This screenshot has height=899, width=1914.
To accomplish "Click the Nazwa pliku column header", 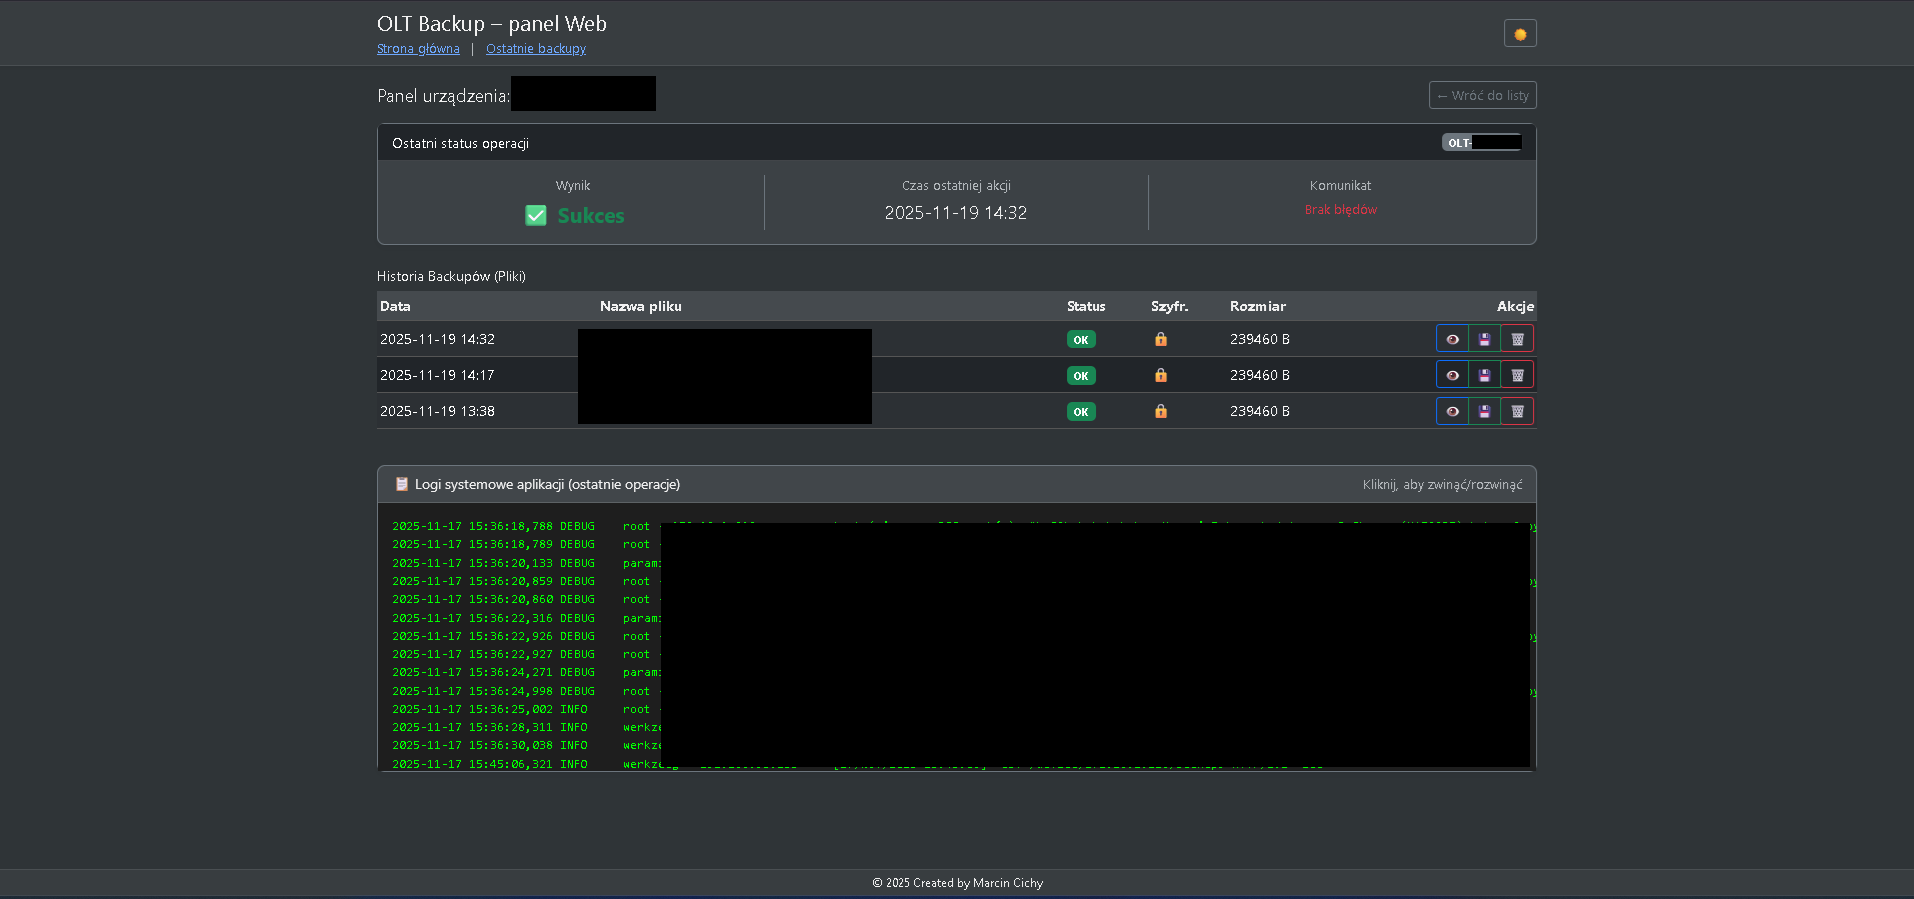I will tap(641, 306).
